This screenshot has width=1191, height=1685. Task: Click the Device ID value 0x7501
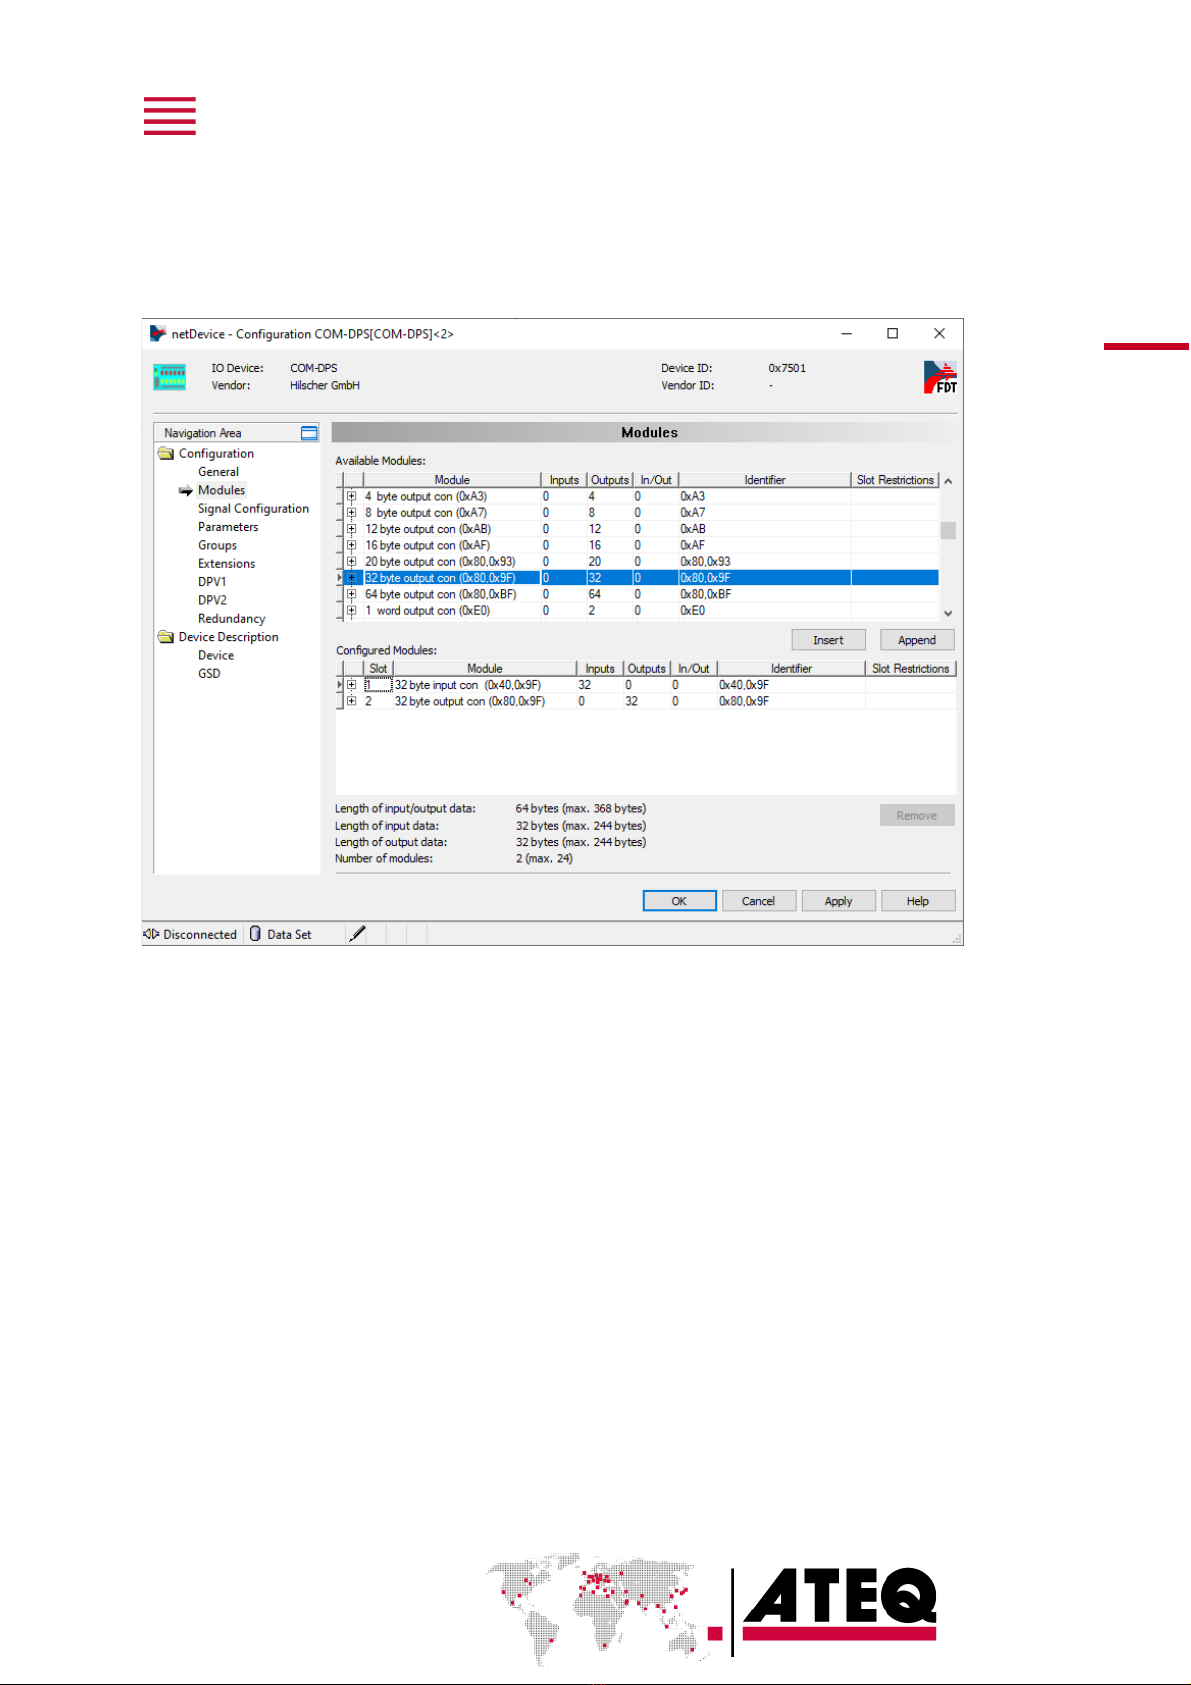pyautogui.click(x=787, y=368)
